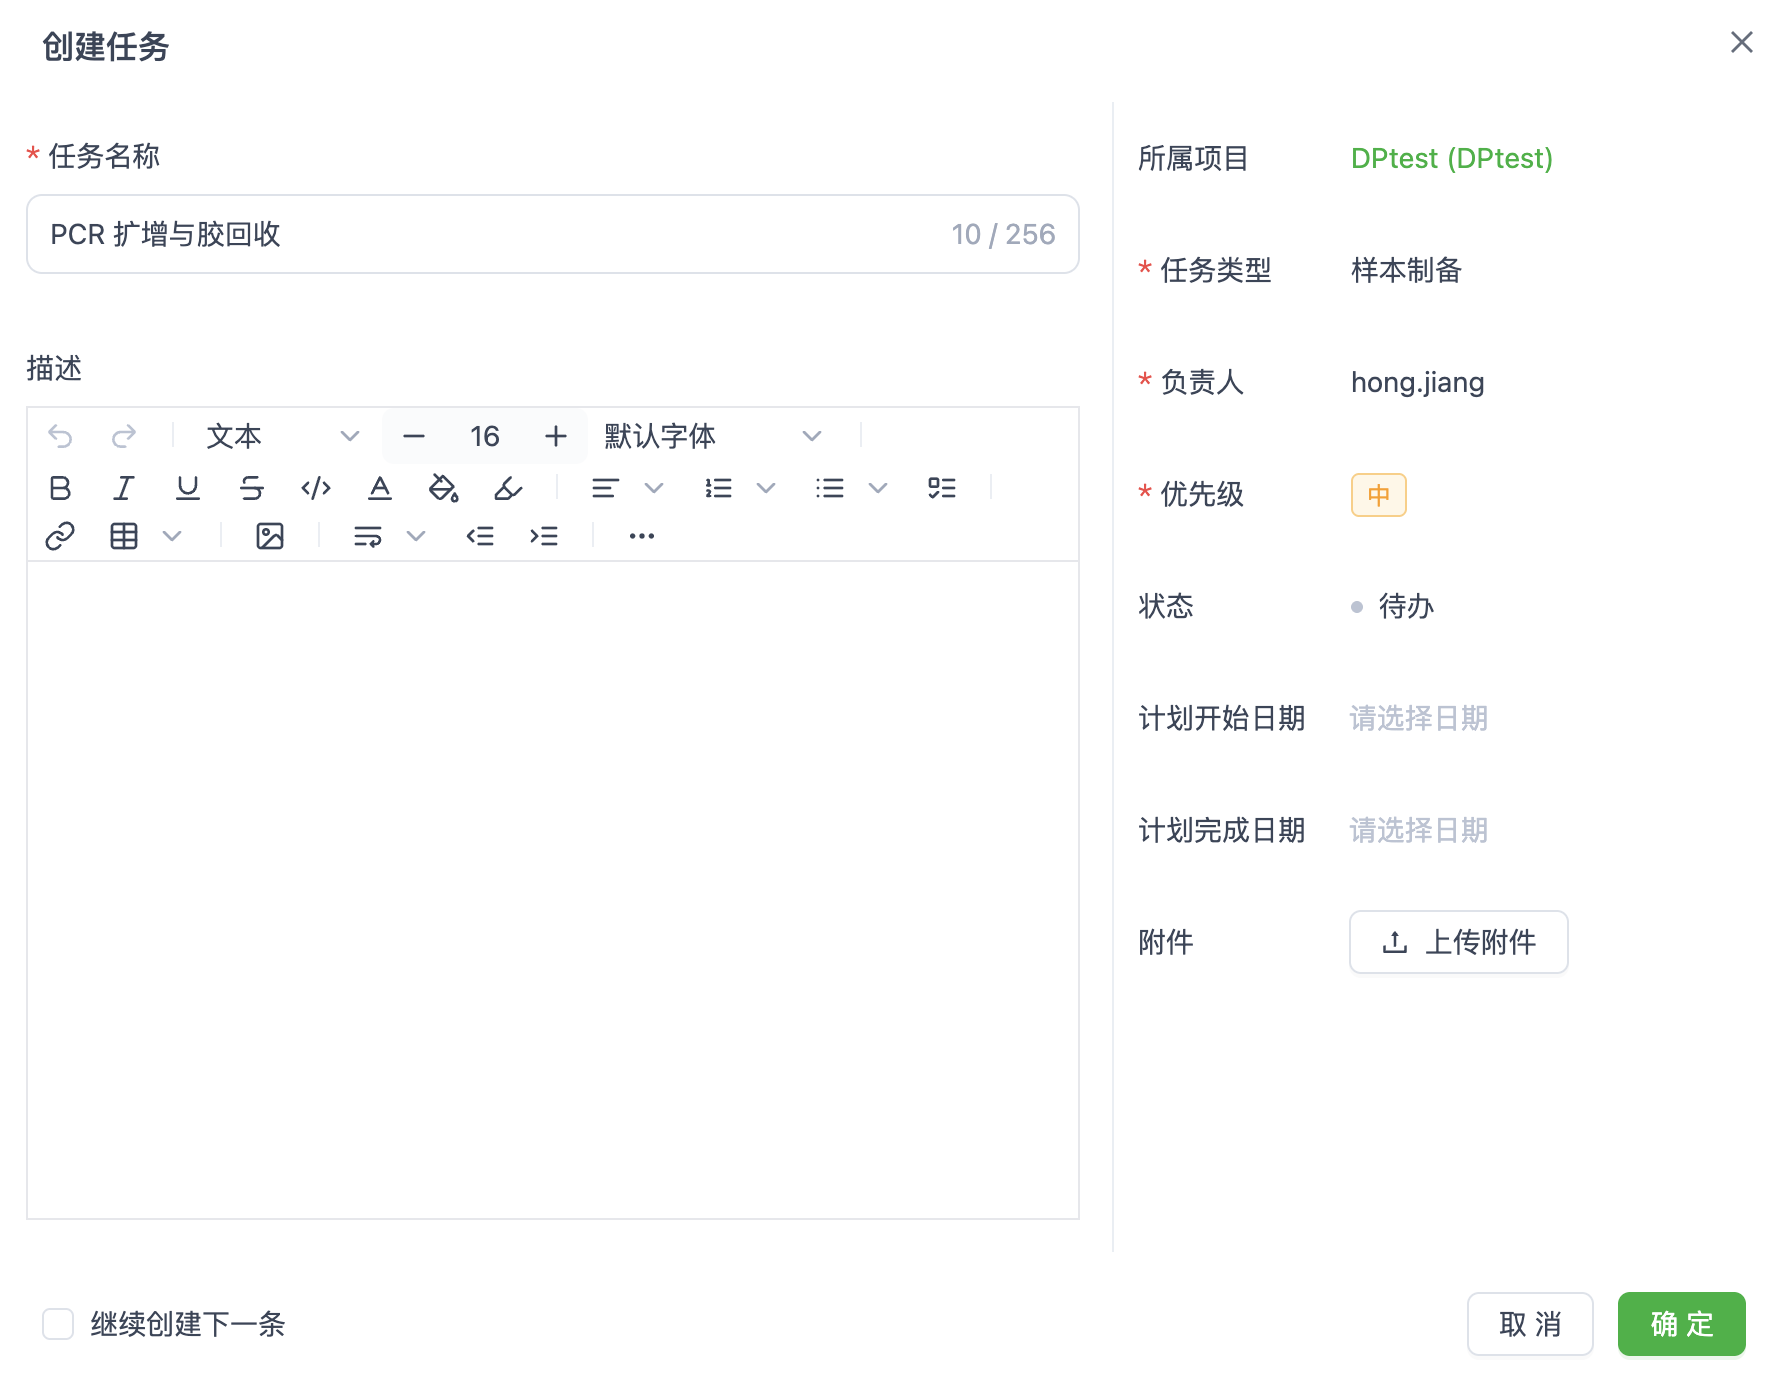This screenshot has width=1786, height=1386.
Task: Open the DPtest project link
Action: [x=1451, y=158]
